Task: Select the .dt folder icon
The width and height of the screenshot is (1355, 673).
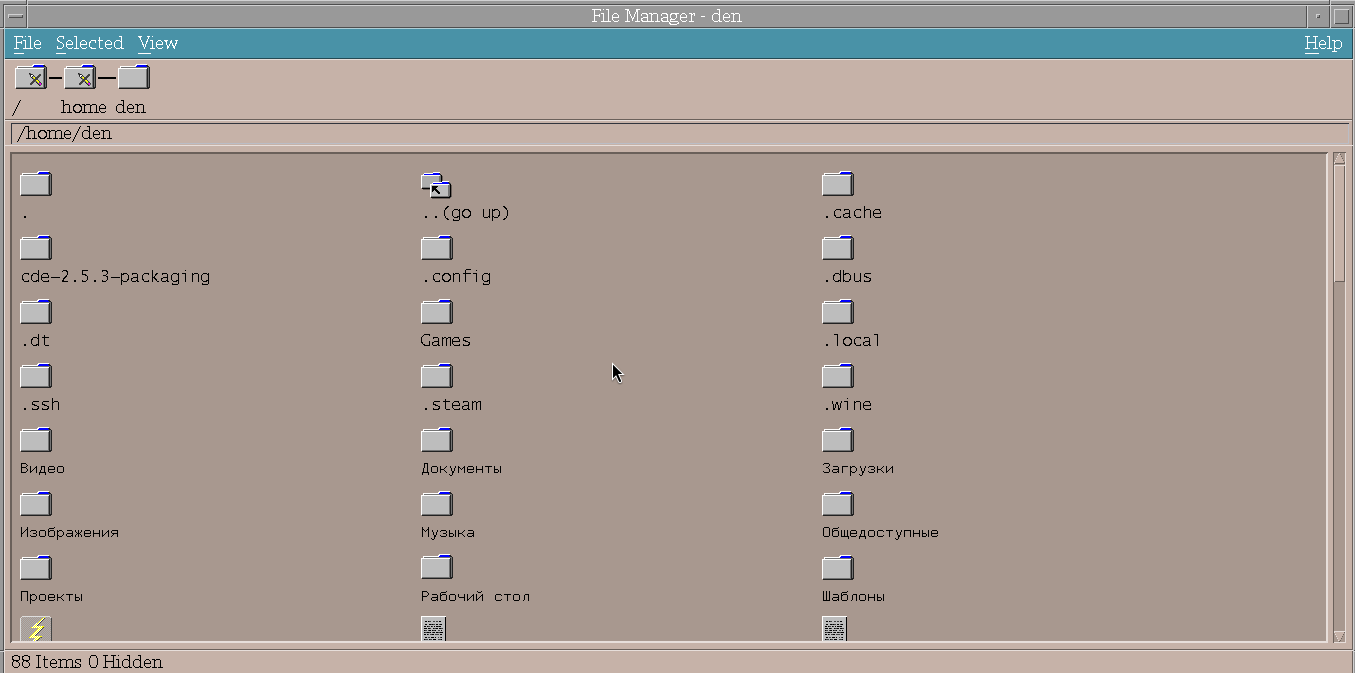Action: coord(36,312)
